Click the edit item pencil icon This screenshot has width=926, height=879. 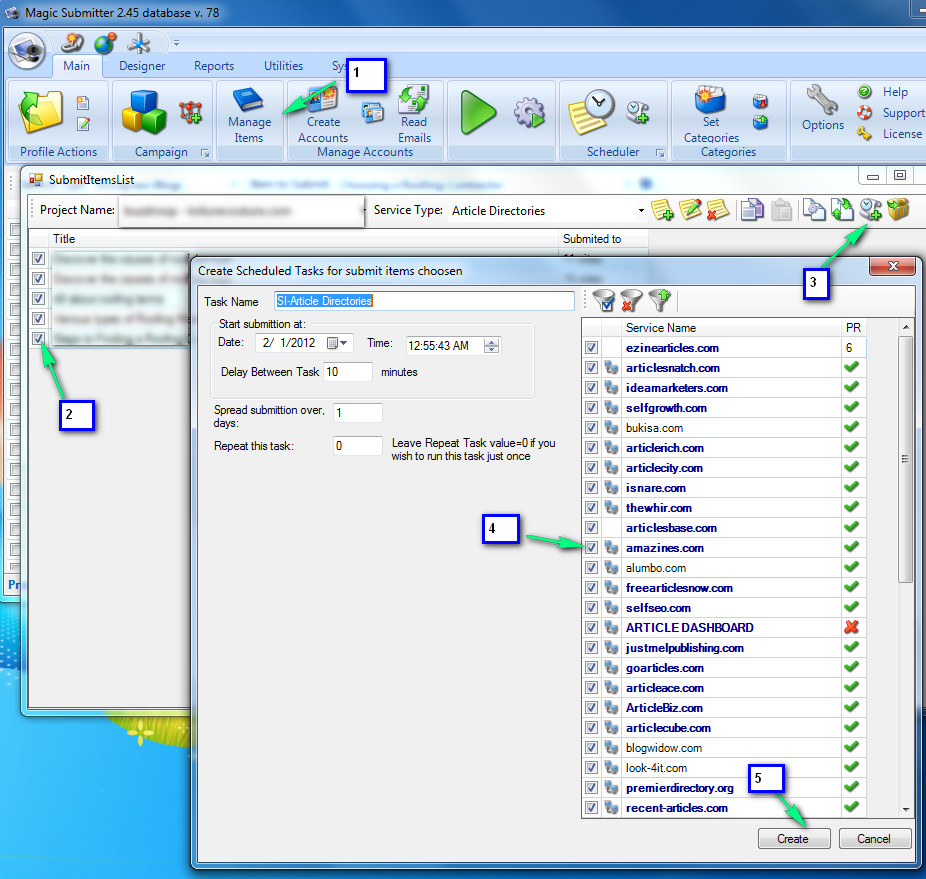click(690, 210)
